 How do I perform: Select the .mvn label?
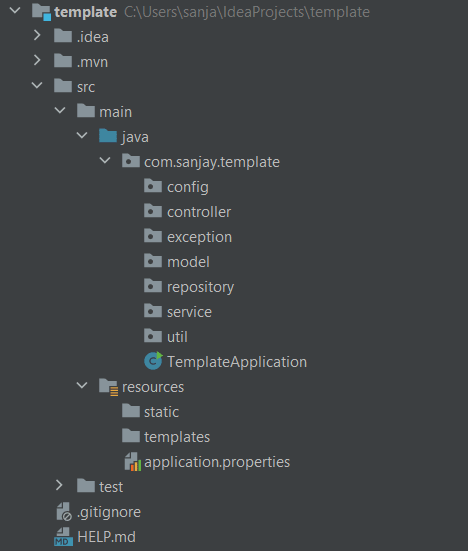92,62
